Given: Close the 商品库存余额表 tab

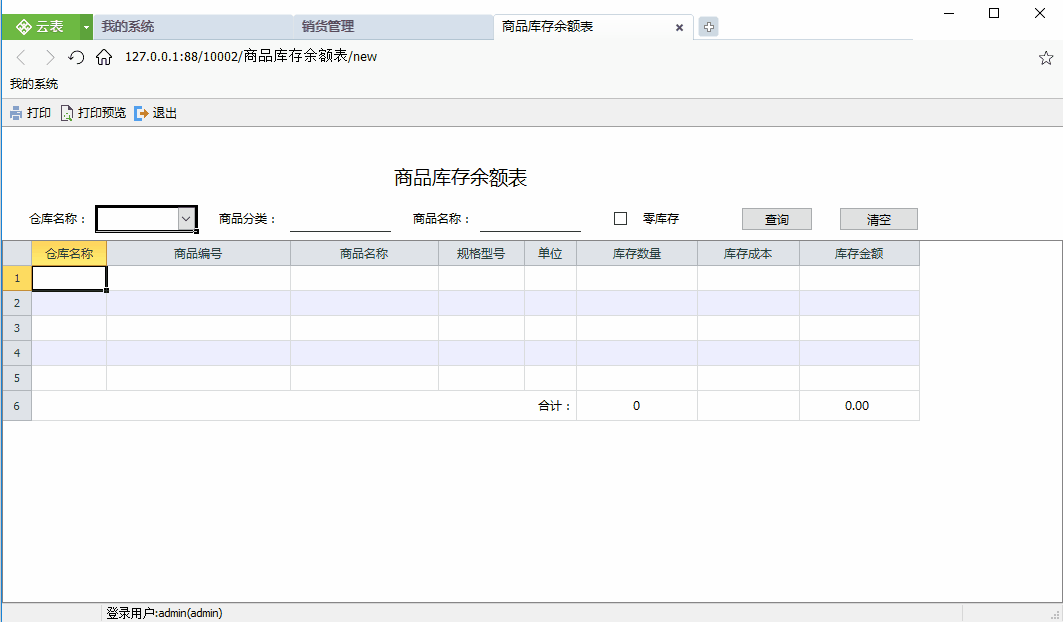Looking at the screenshot, I should pyautogui.click(x=679, y=27).
